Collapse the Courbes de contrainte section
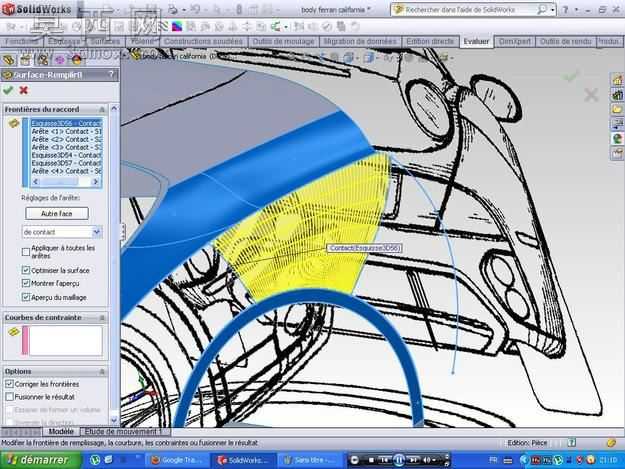Image resolution: width=625 pixels, height=469 pixels. pos(102,318)
